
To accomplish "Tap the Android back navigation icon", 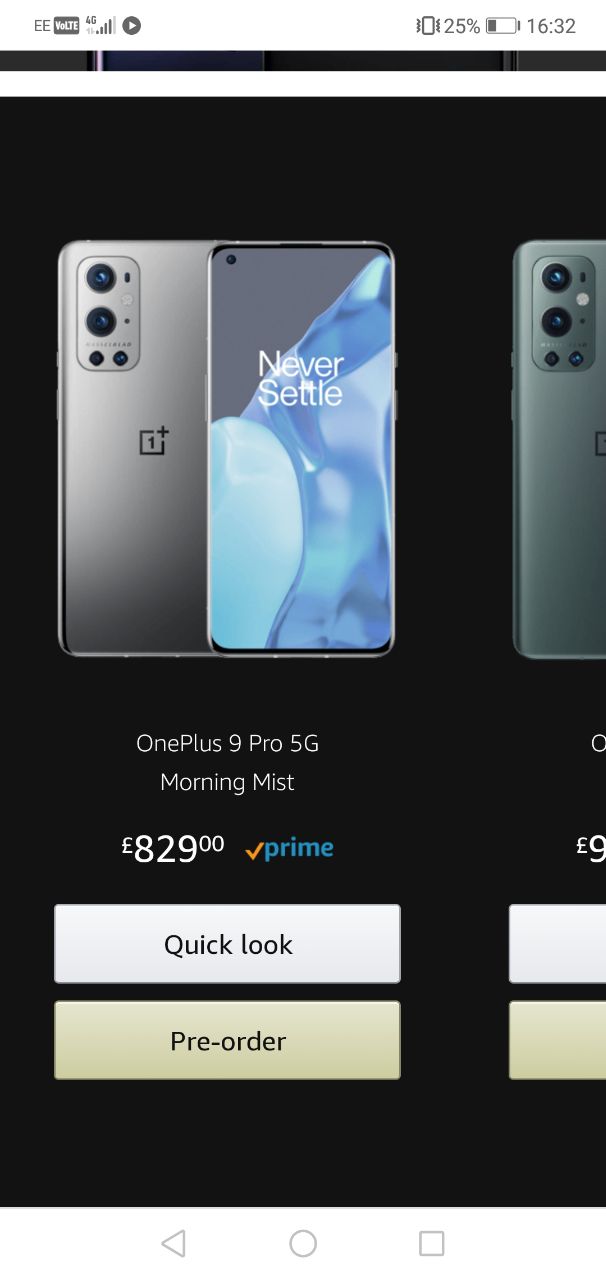I will tap(174, 1243).
